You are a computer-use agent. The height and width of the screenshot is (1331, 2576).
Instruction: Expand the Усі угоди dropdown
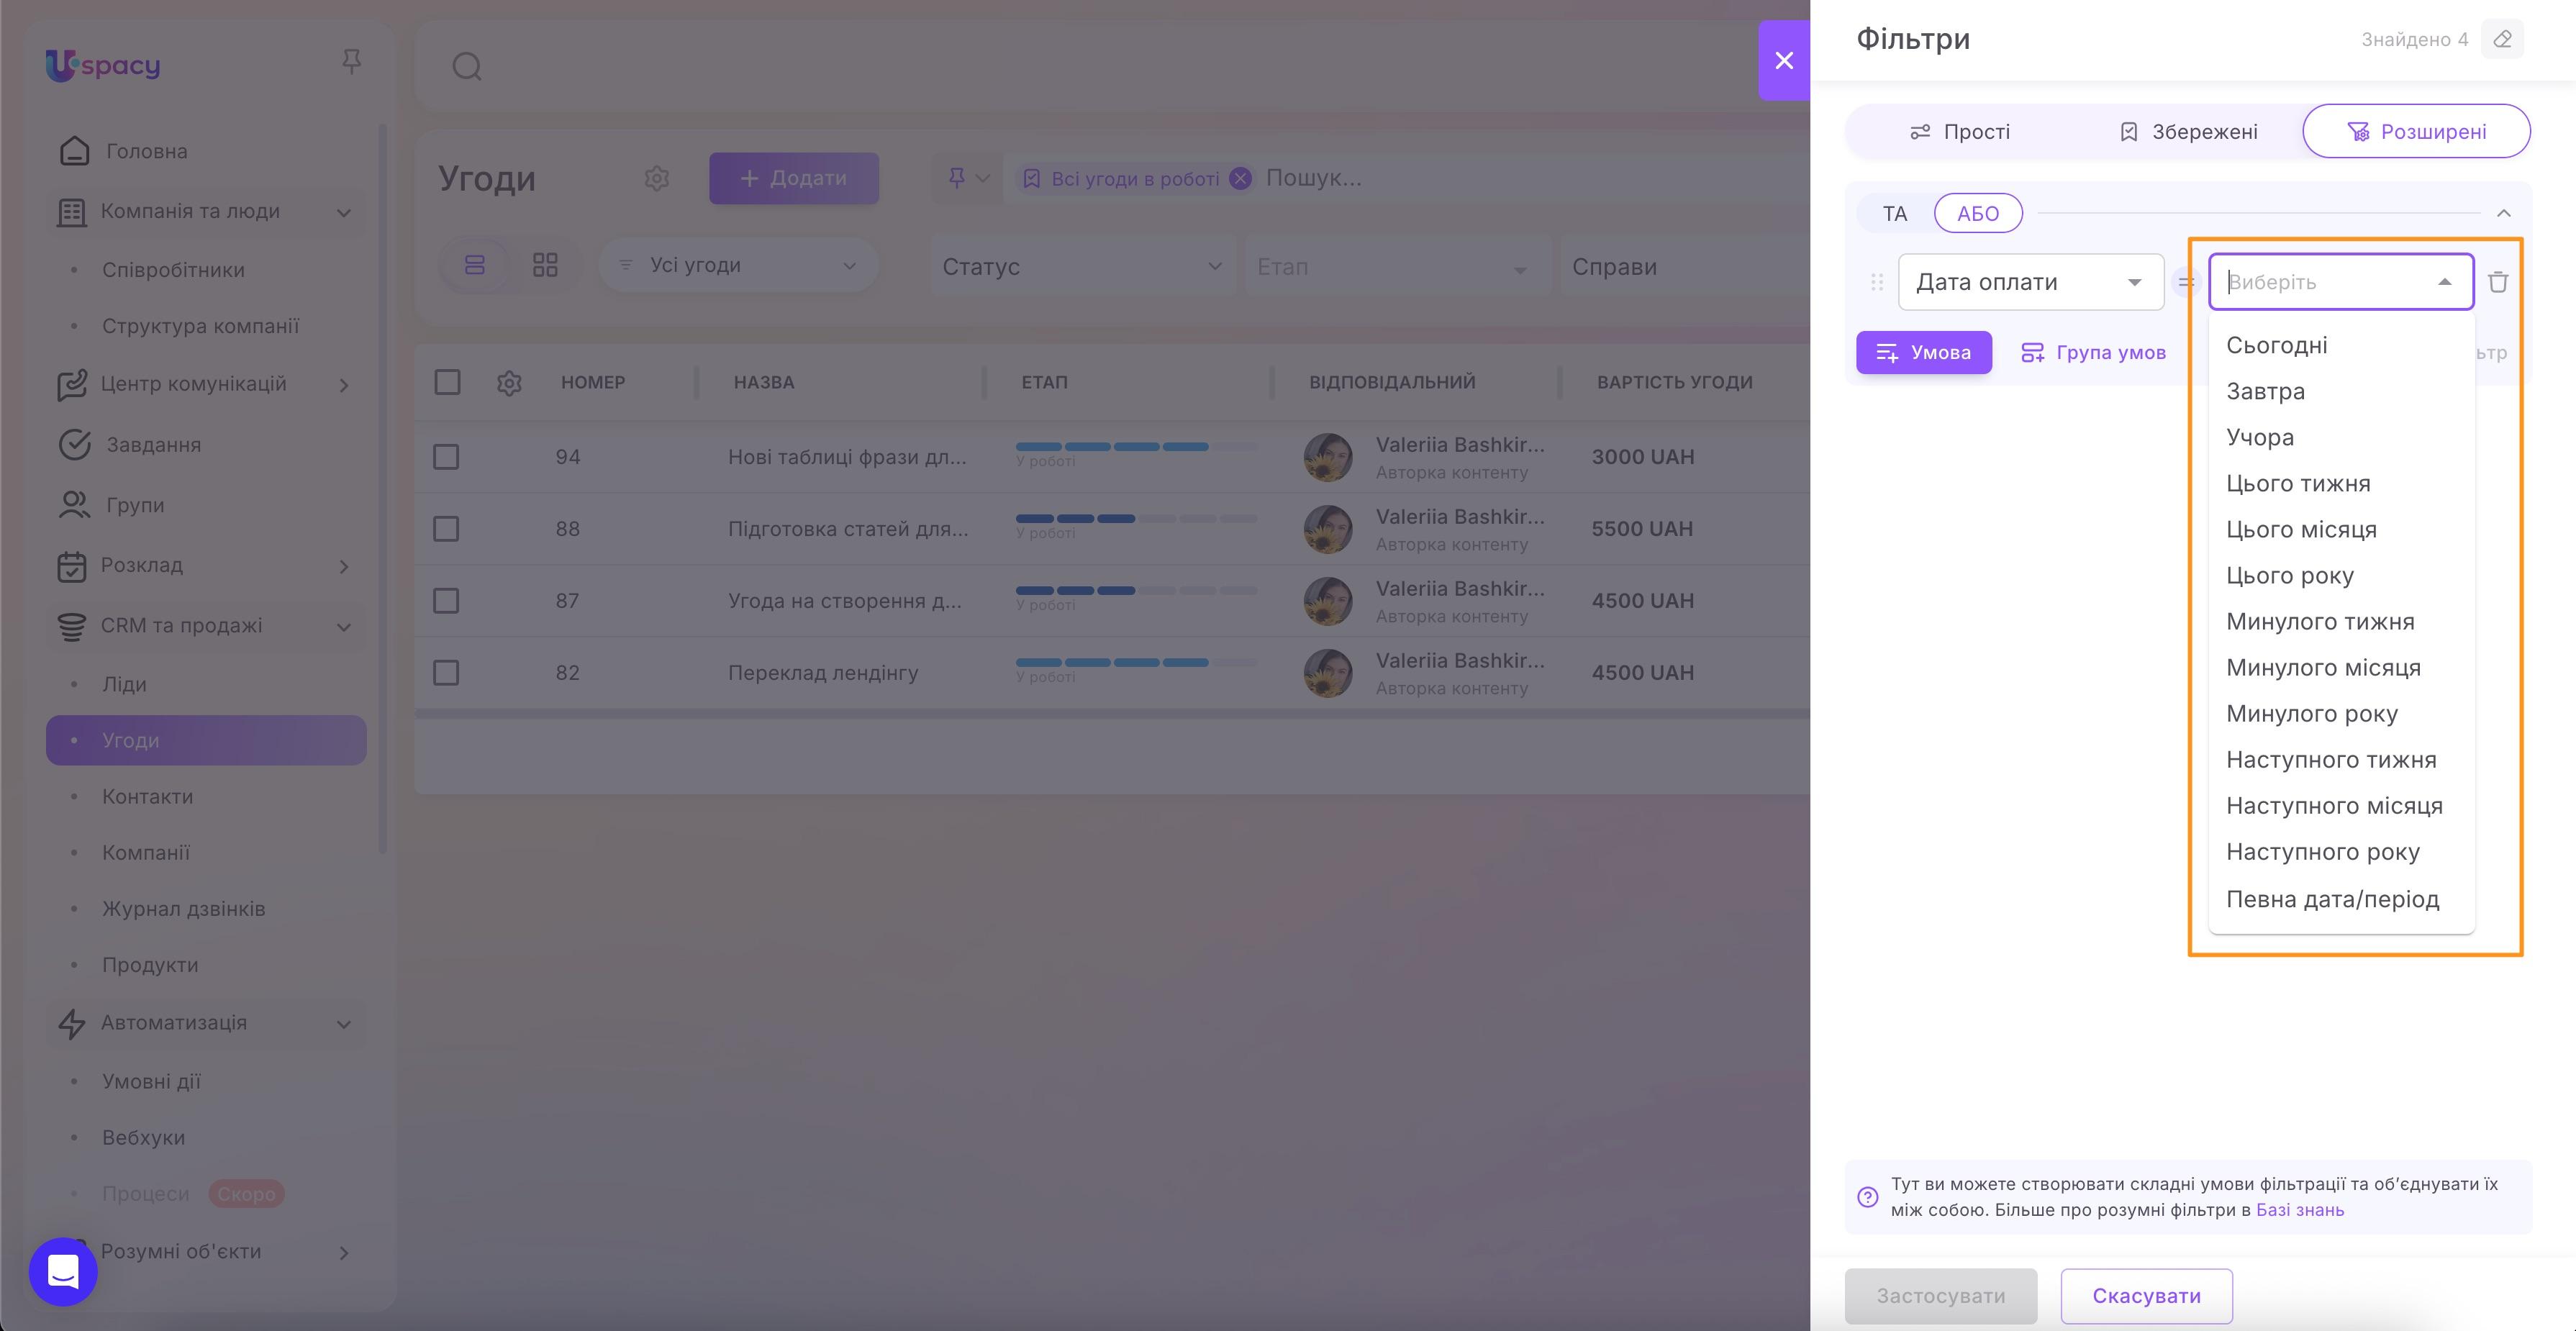click(738, 264)
